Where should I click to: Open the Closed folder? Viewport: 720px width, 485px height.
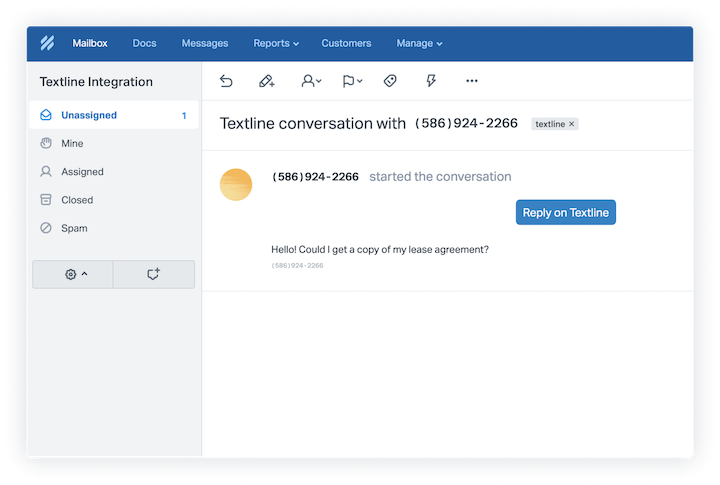coord(113,200)
